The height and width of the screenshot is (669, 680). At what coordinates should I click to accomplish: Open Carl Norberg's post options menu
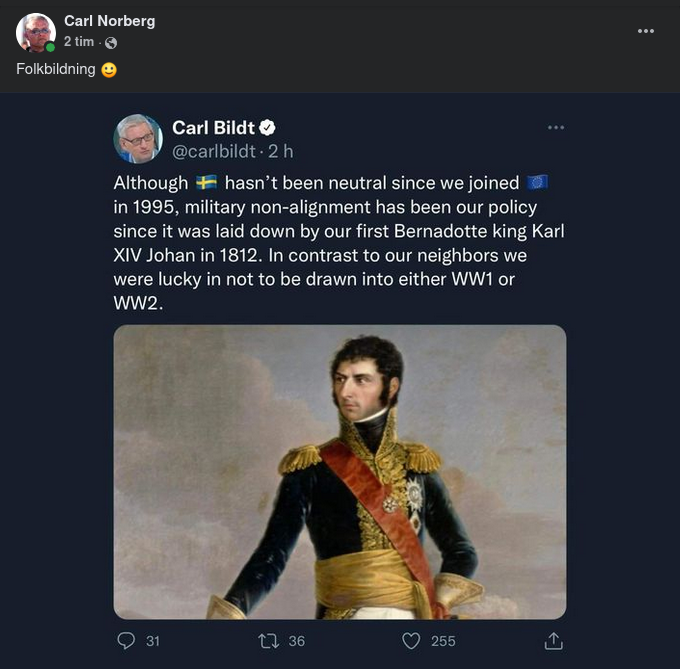point(646,31)
